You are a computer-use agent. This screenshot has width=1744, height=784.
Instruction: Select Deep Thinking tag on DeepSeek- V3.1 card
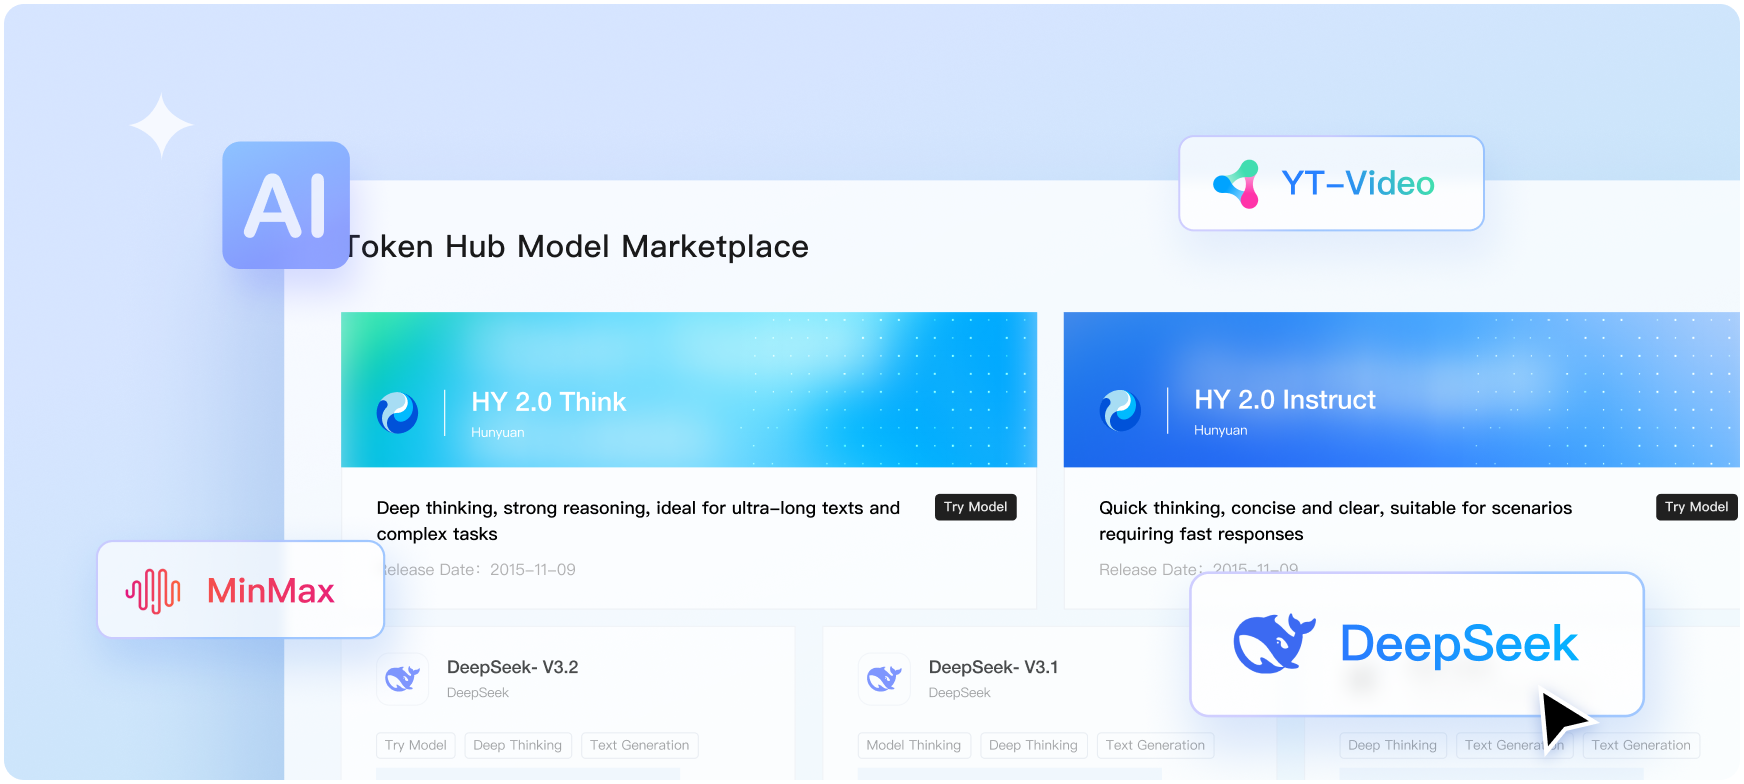(1034, 745)
